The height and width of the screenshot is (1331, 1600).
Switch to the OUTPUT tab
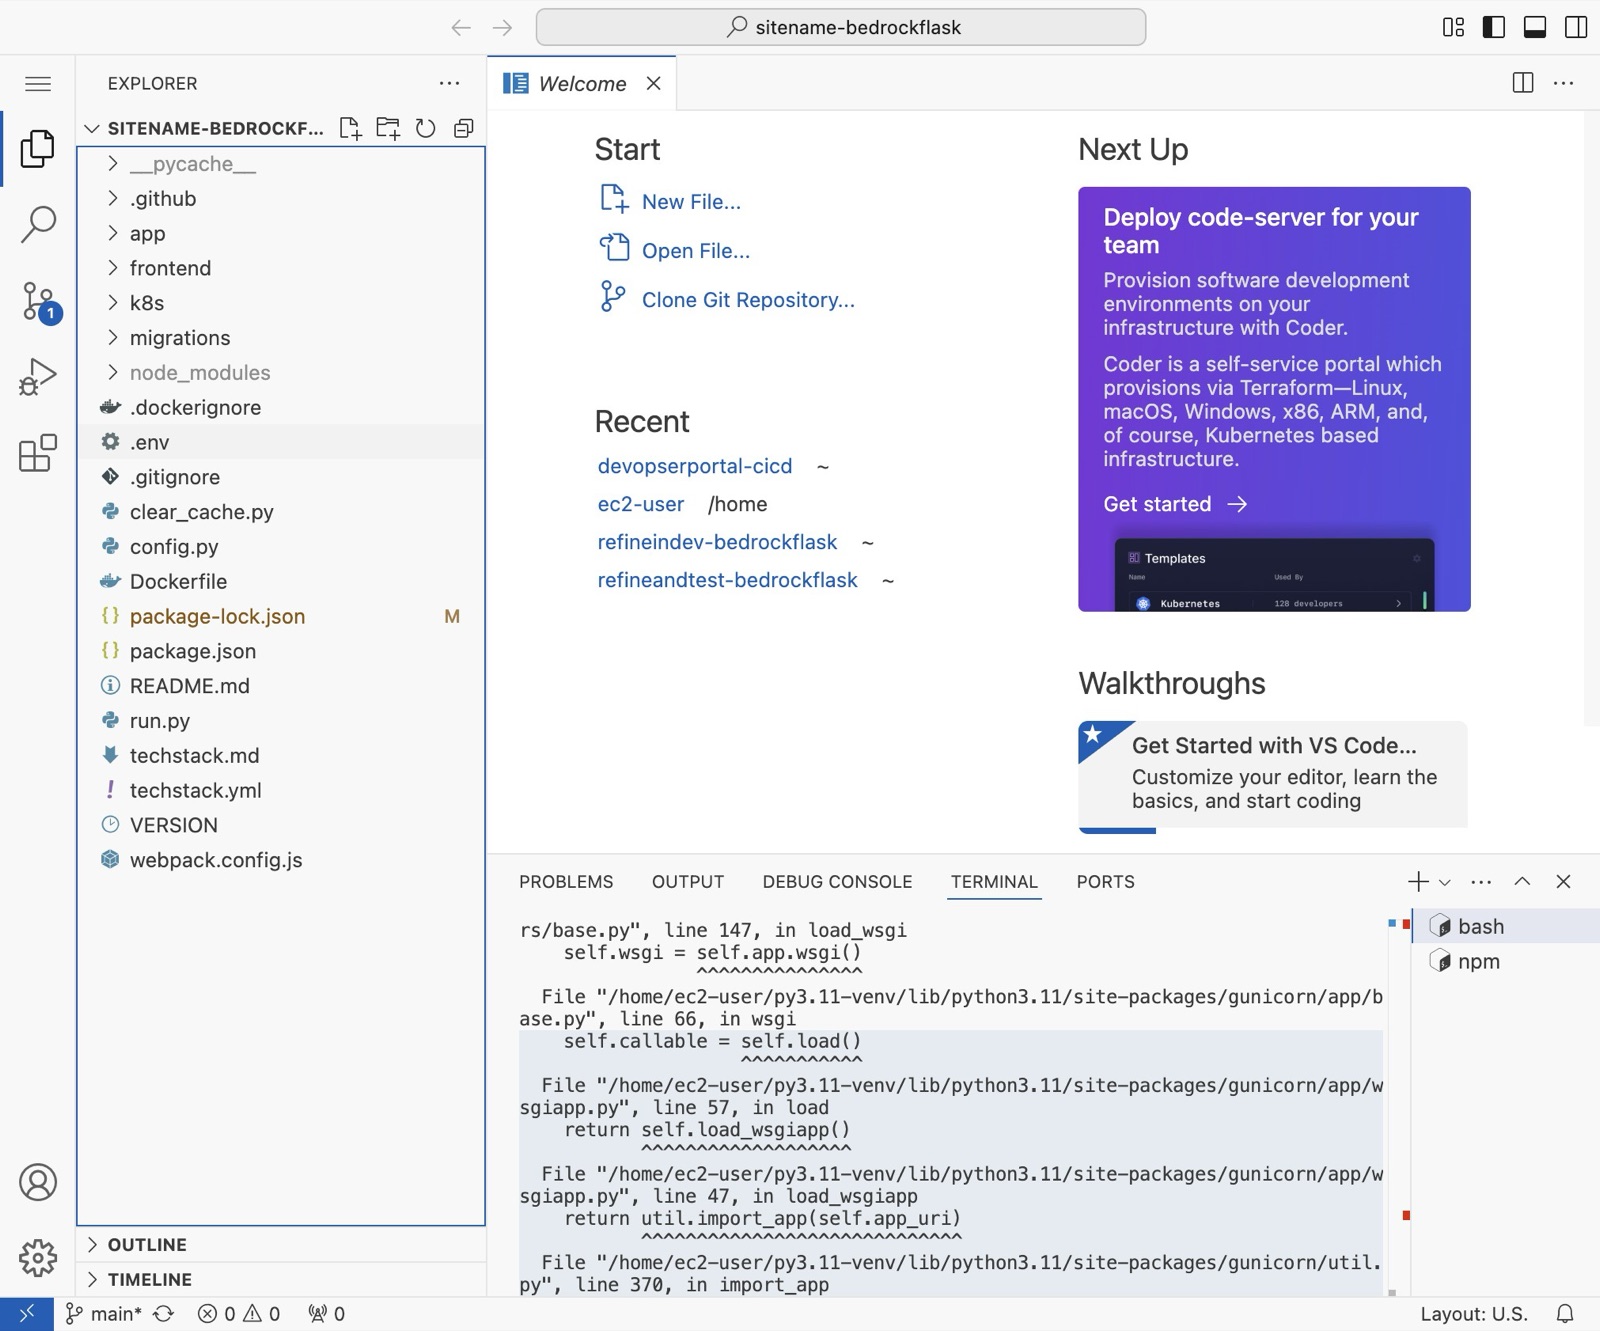(688, 882)
